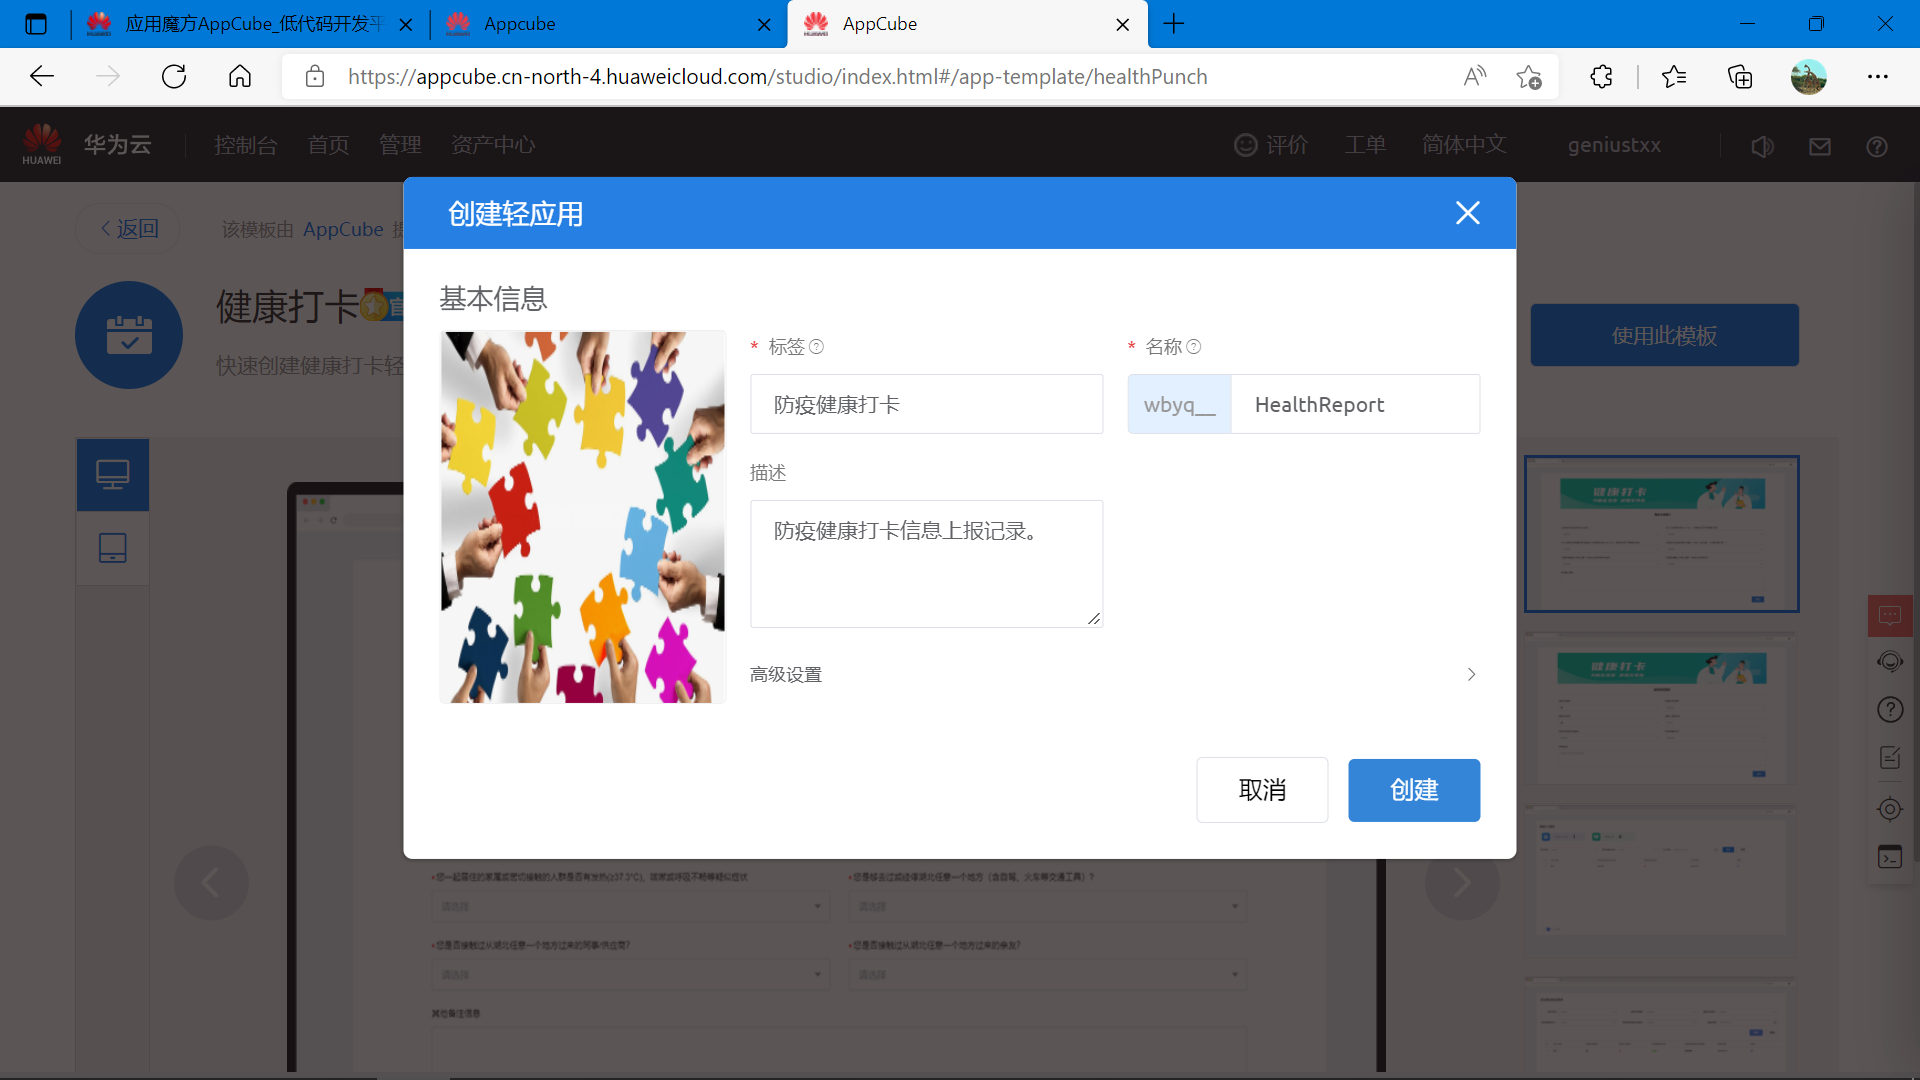Click the 创建 button

[1413, 790]
